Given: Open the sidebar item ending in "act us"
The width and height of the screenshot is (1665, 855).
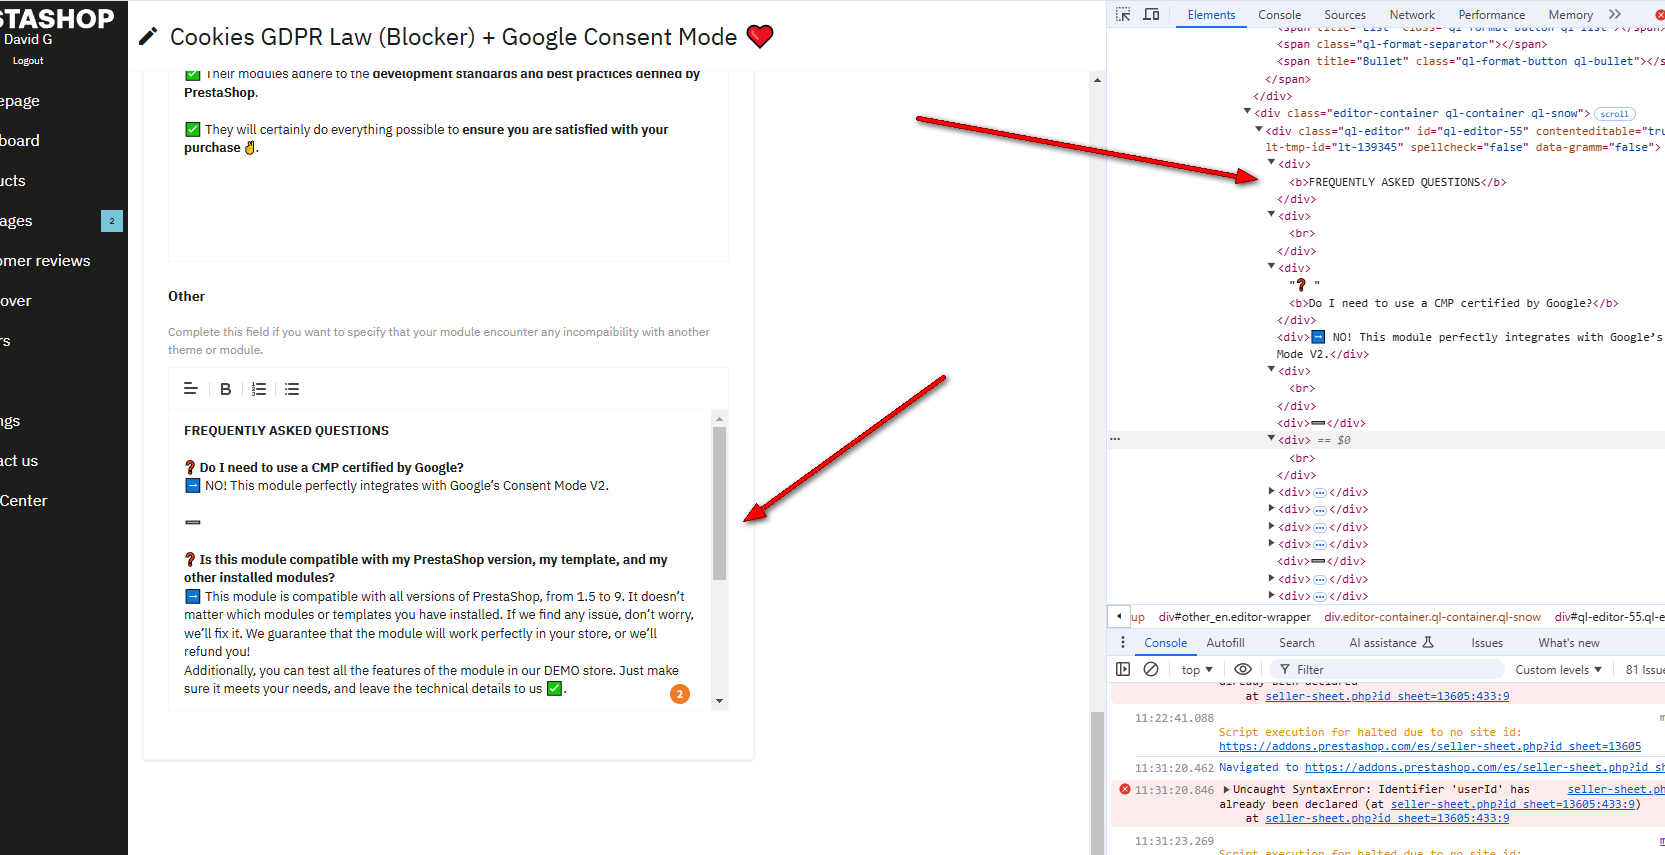Looking at the screenshot, I should [x=19, y=461].
